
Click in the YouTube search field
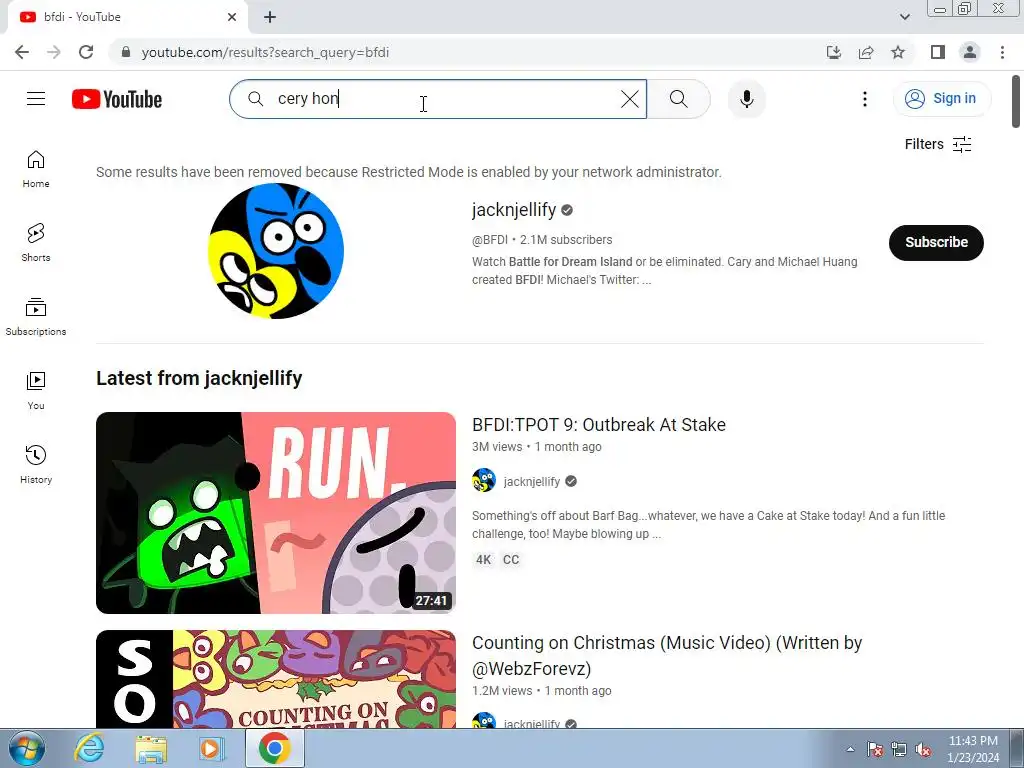(438, 99)
